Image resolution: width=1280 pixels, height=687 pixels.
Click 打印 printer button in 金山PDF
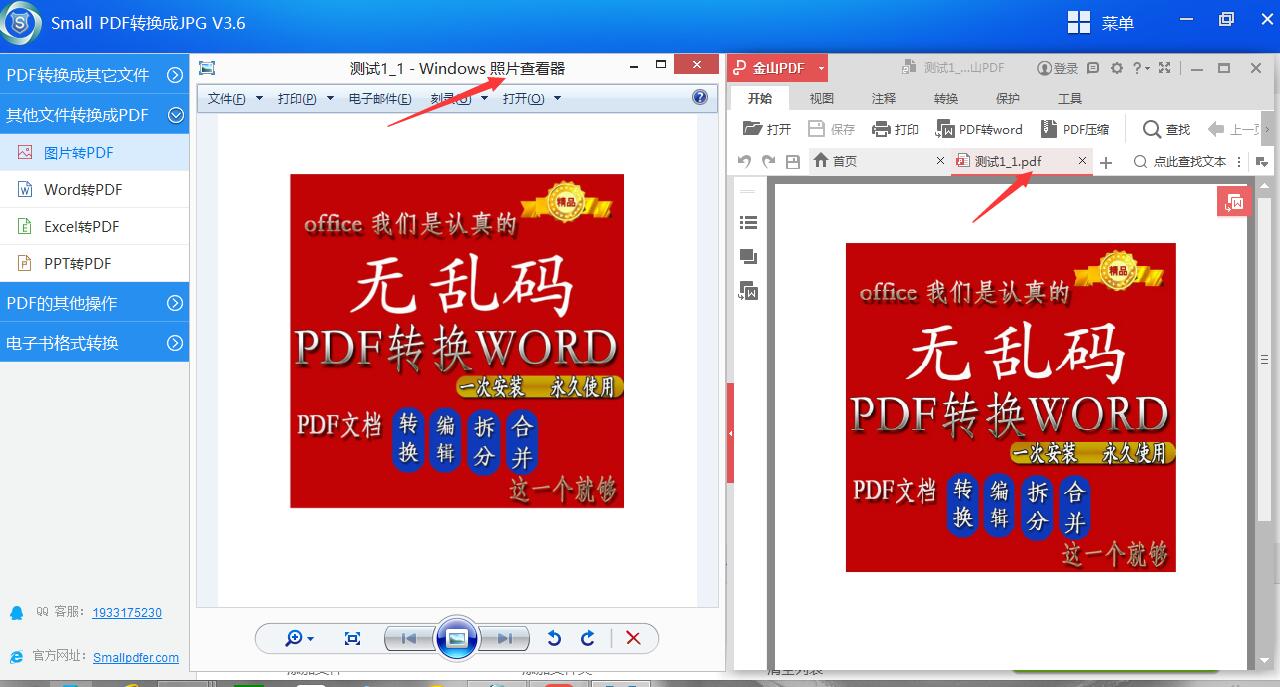895,129
